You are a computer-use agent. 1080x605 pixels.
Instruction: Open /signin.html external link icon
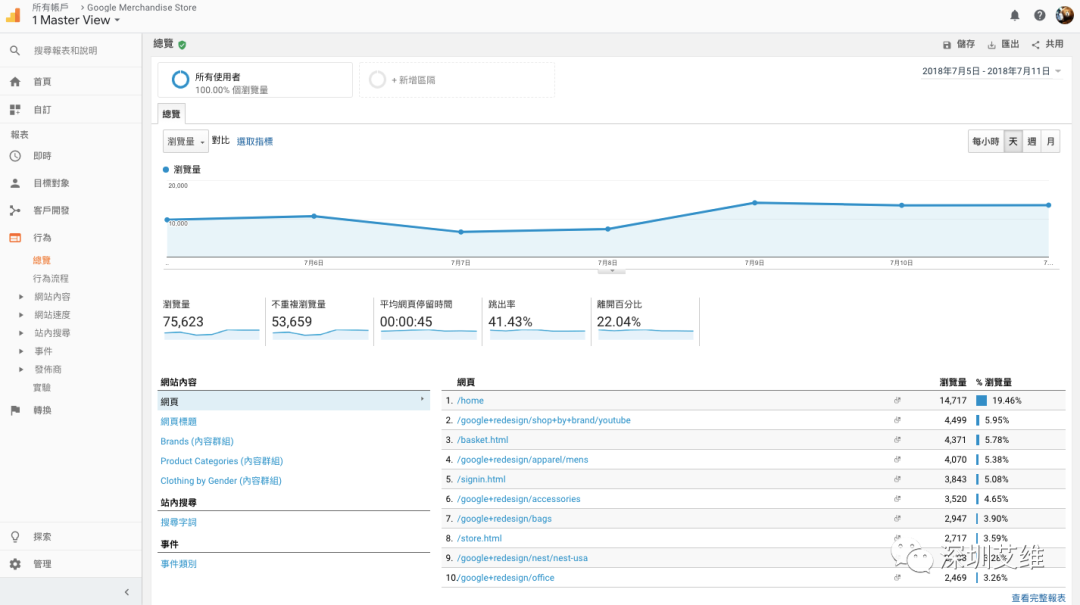(897, 479)
